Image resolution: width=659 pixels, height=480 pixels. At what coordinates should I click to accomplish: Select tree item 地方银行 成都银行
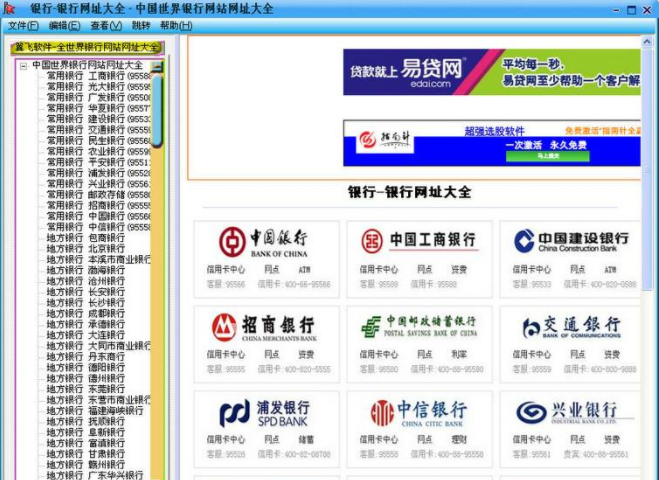pyautogui.click(x=86, y=314)
